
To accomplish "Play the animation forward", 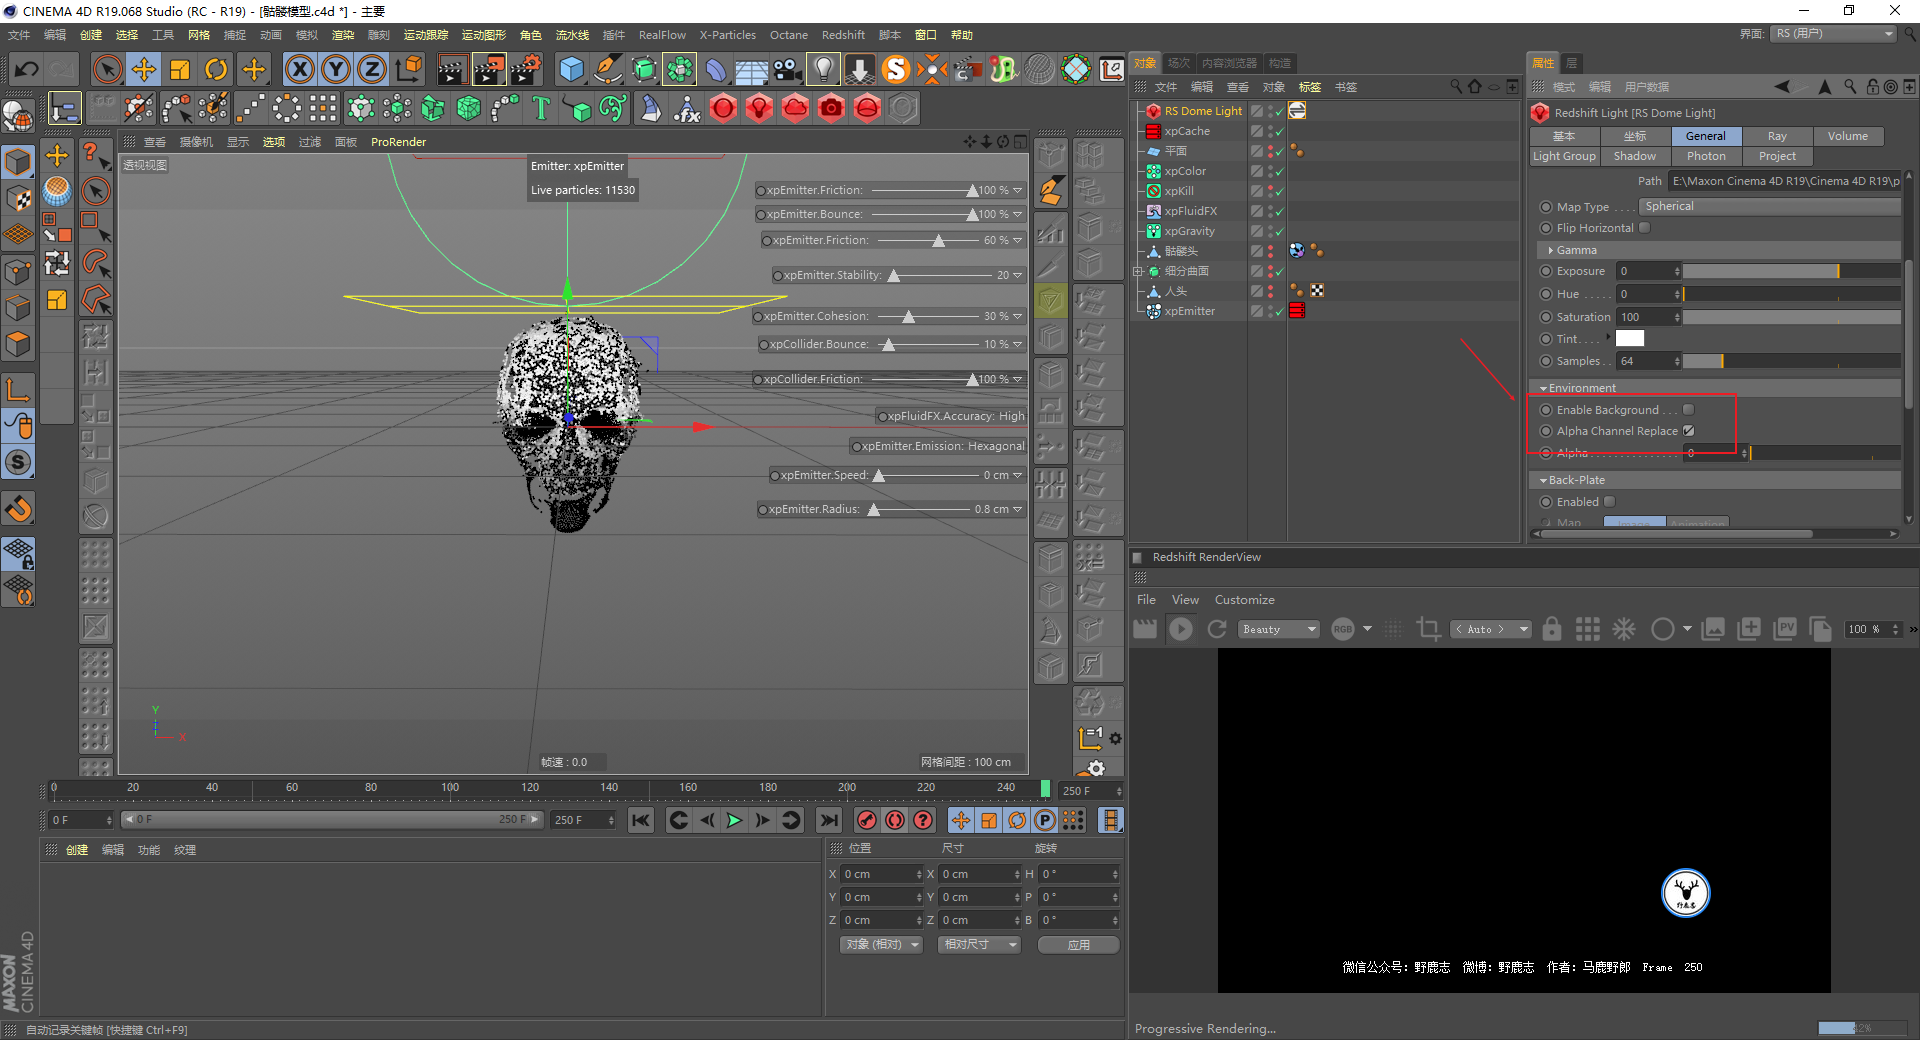I will pos(734,820).
